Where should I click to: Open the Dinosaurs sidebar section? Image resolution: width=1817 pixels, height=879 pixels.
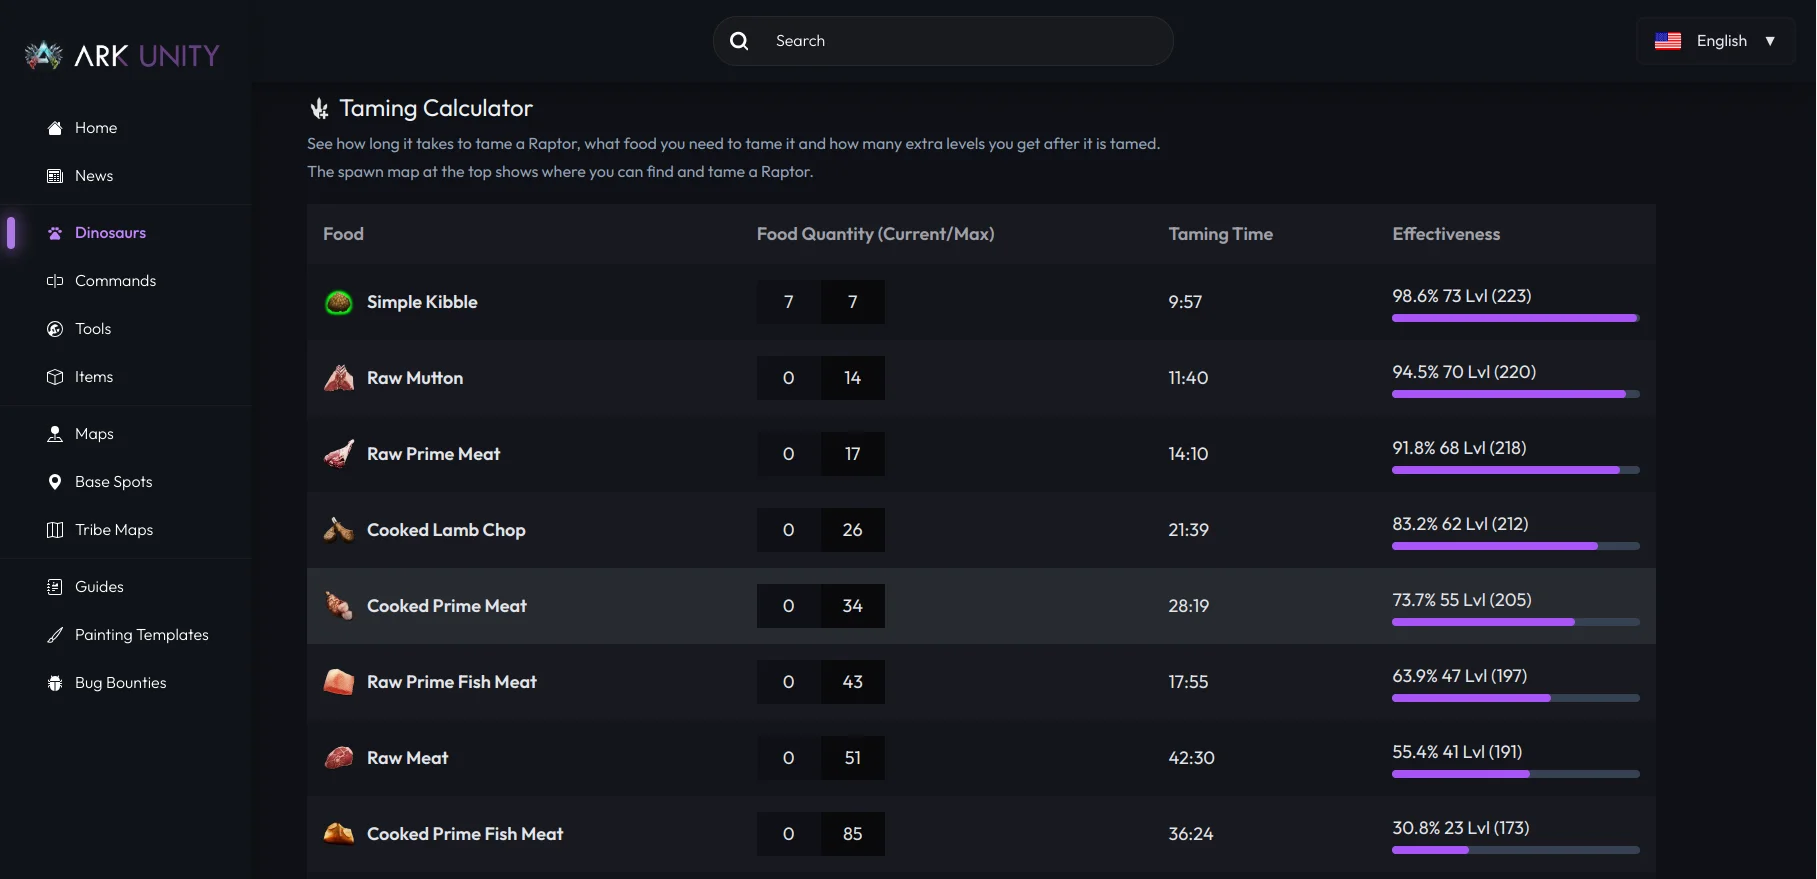click(110, 233)
